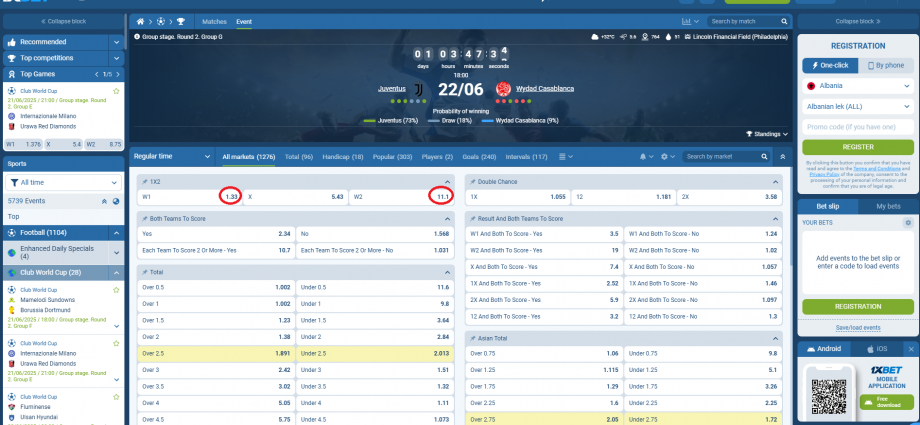Close the mobile application banner
Image resolution: width=920 pixels, height=425 pixels.
[x=911, y=349]
